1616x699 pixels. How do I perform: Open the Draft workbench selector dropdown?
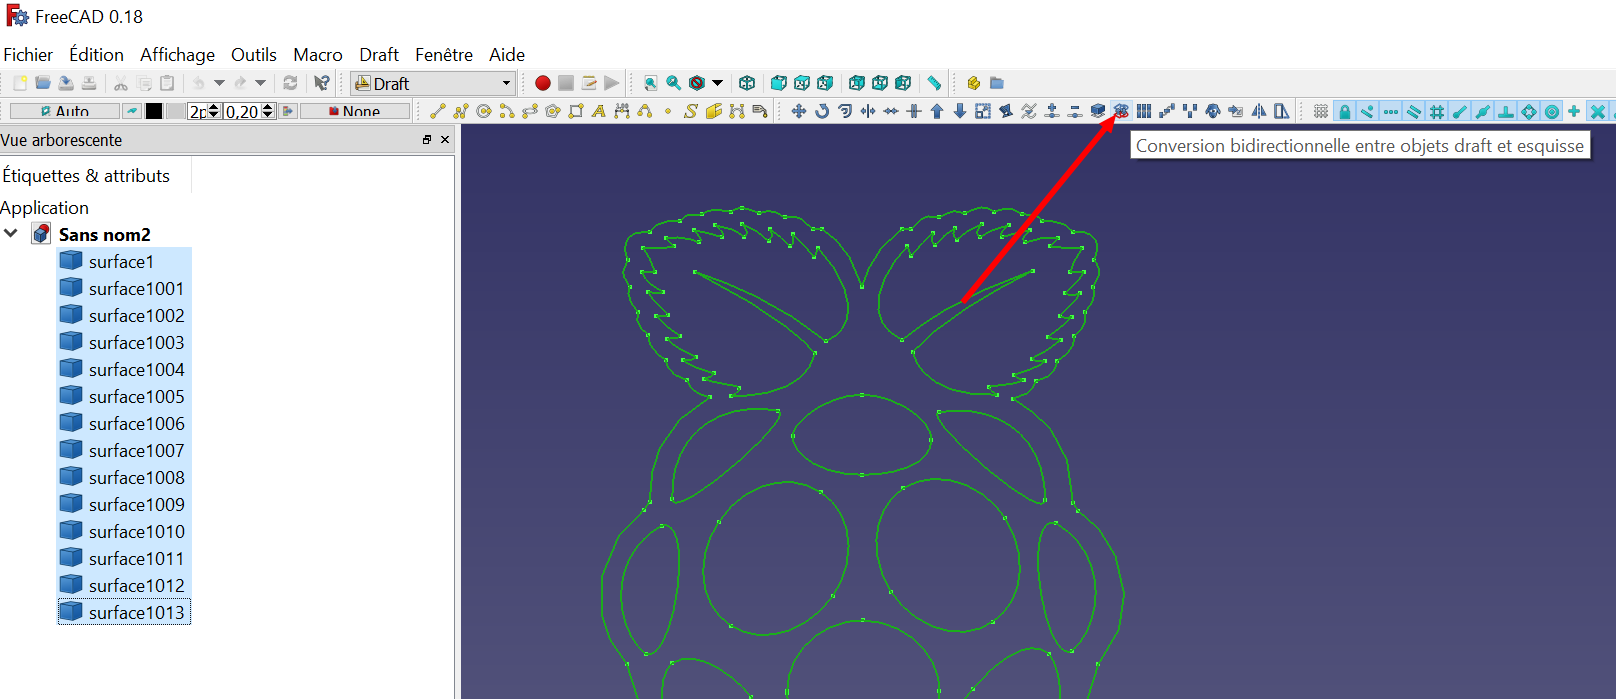432,83
